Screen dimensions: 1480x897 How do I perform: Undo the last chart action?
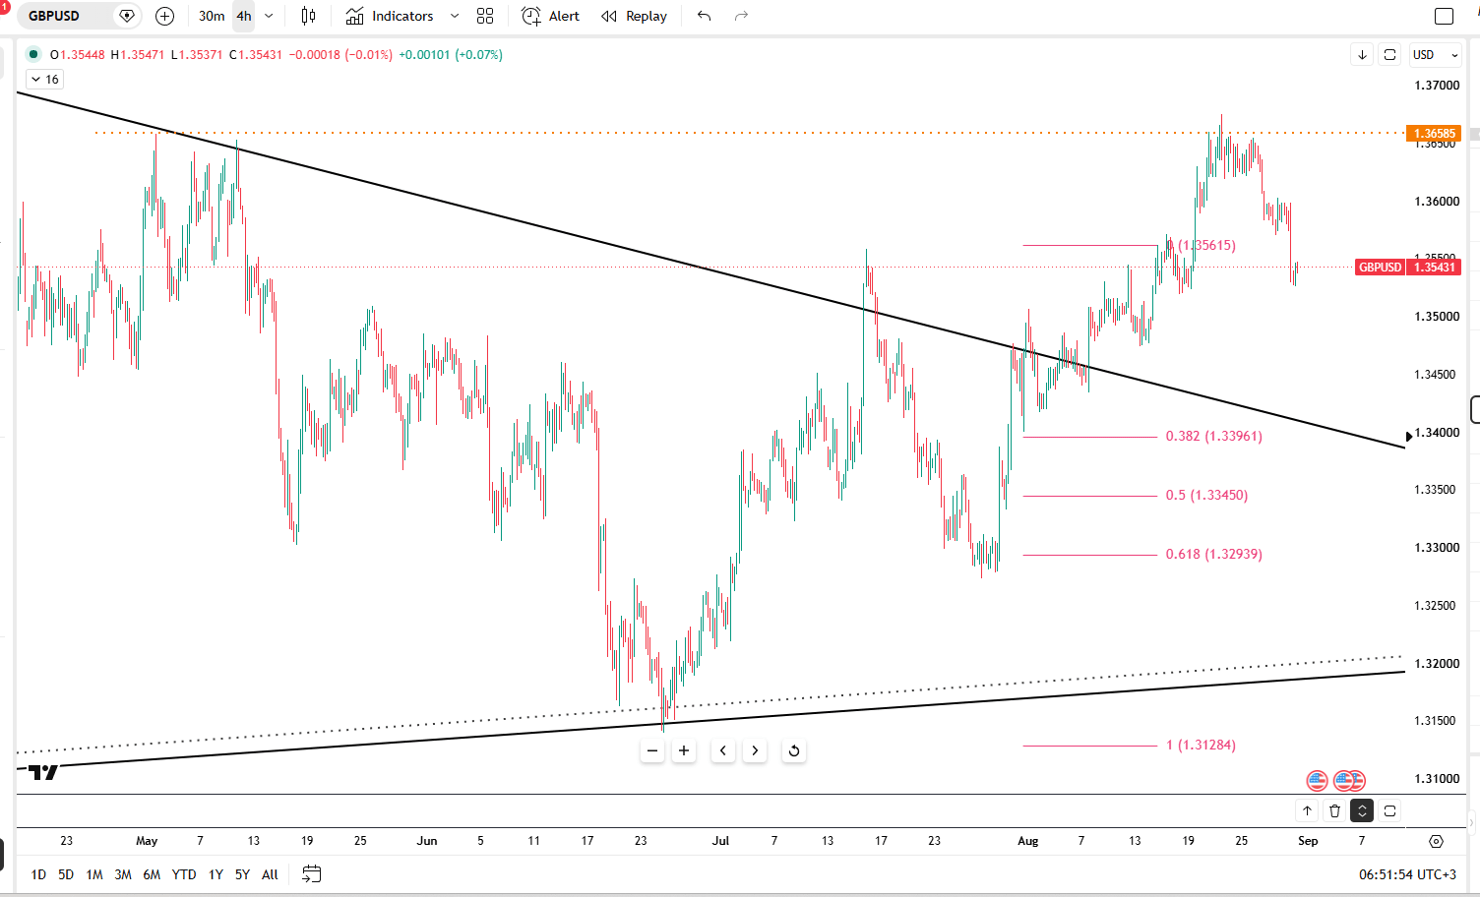pyautogui.click(x=704, y=16)
